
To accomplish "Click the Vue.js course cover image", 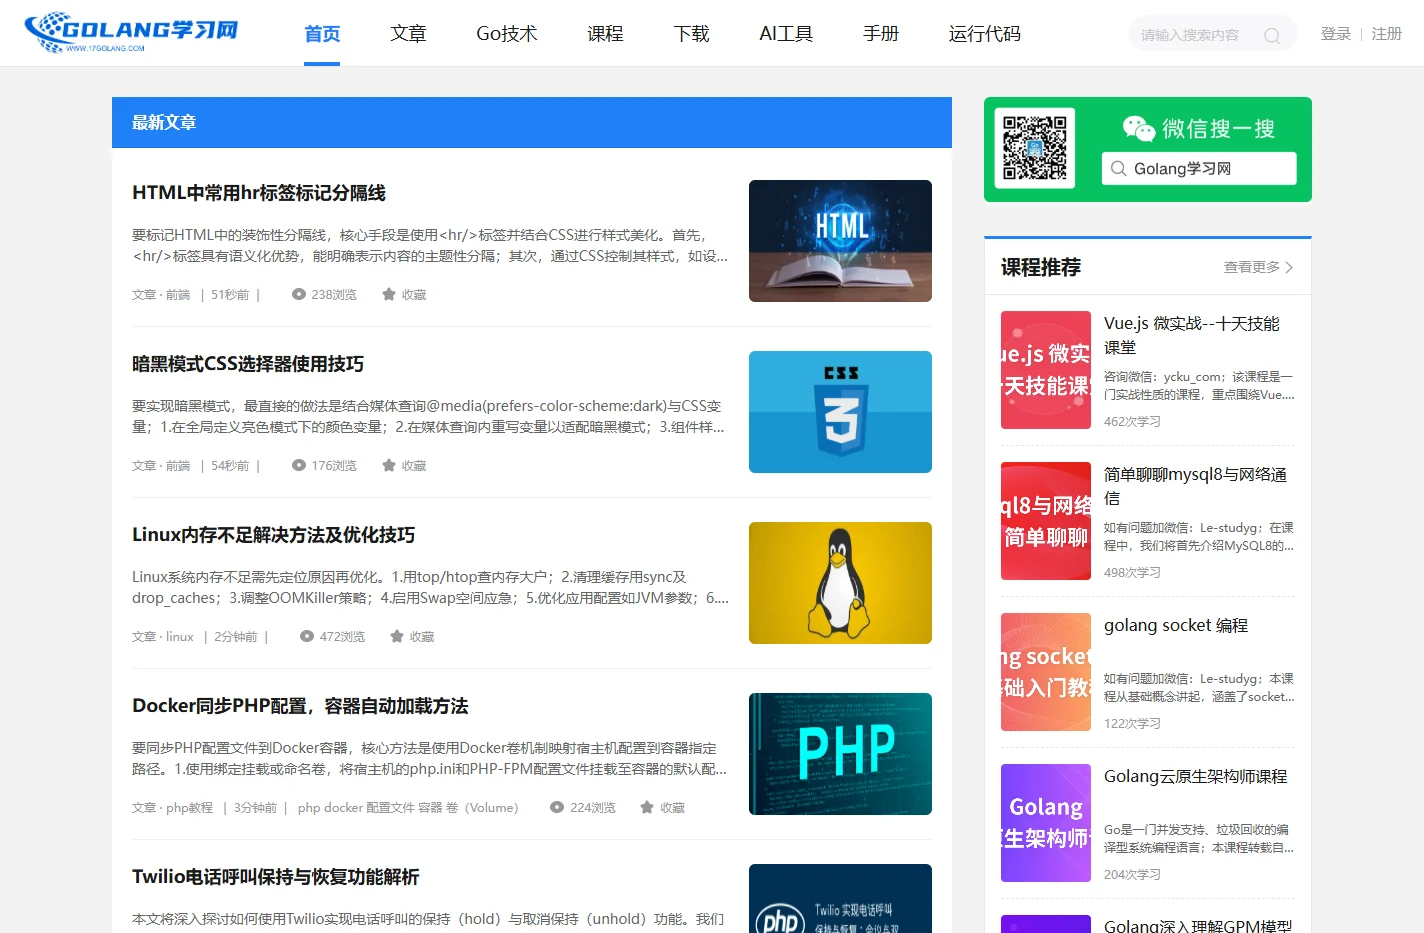I will (1046, 370).
